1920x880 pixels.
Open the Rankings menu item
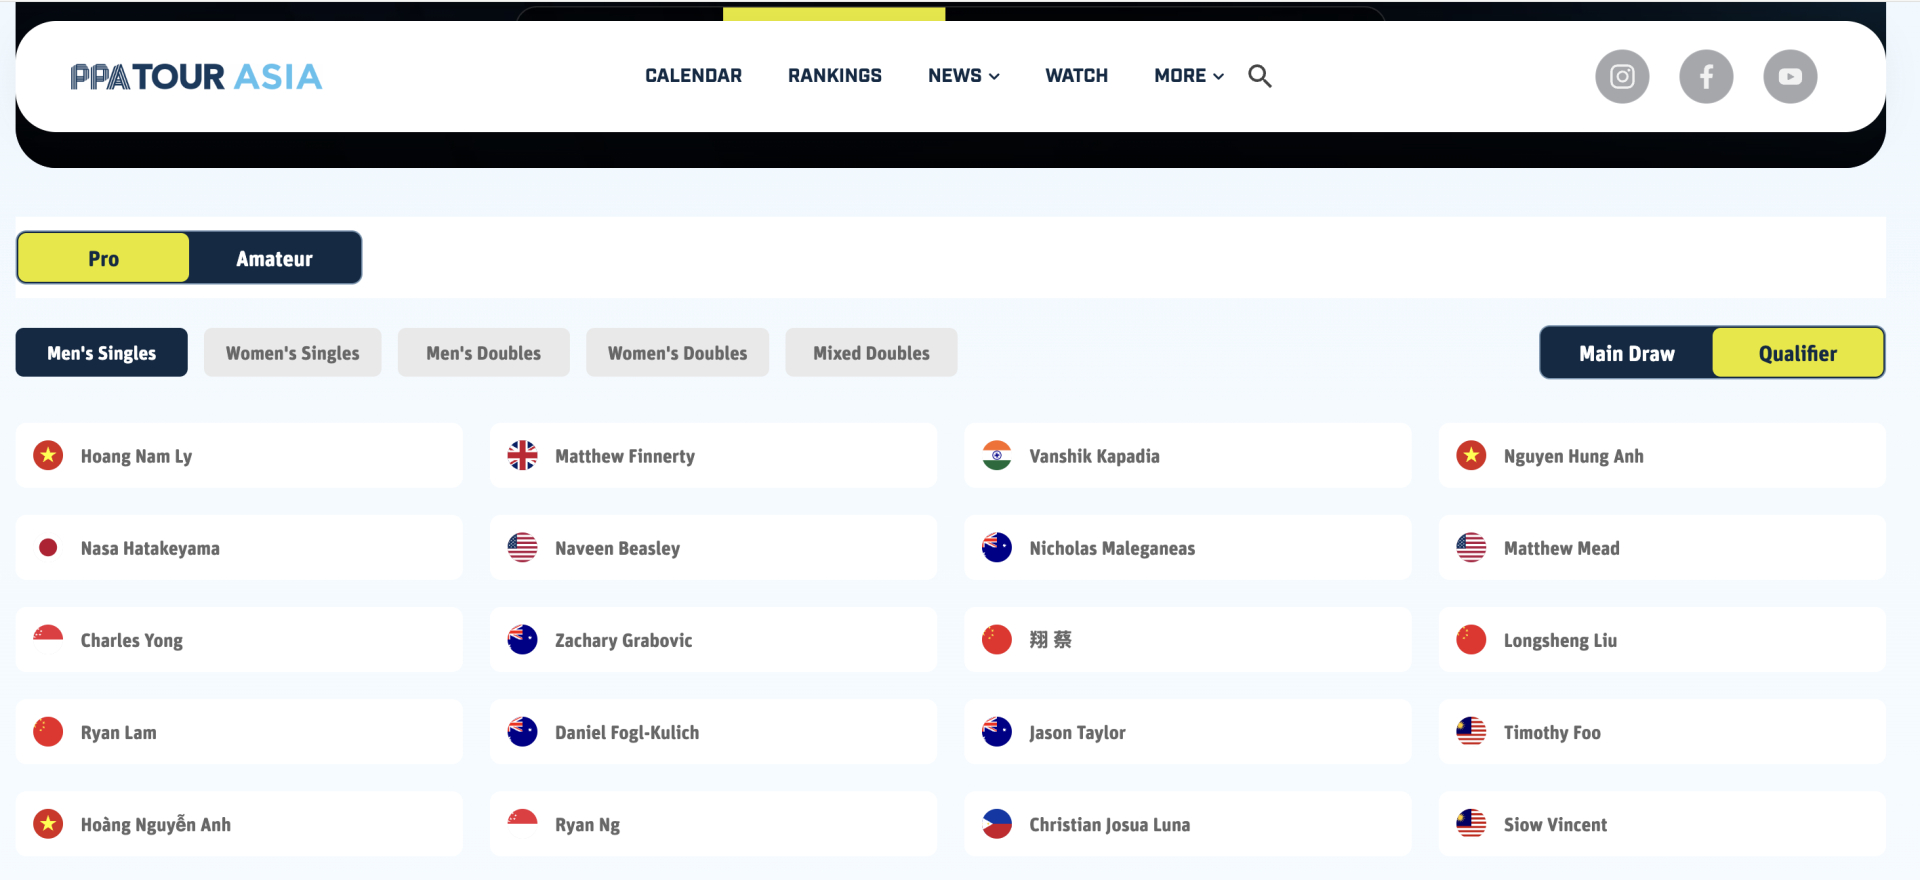click(834, 76)
